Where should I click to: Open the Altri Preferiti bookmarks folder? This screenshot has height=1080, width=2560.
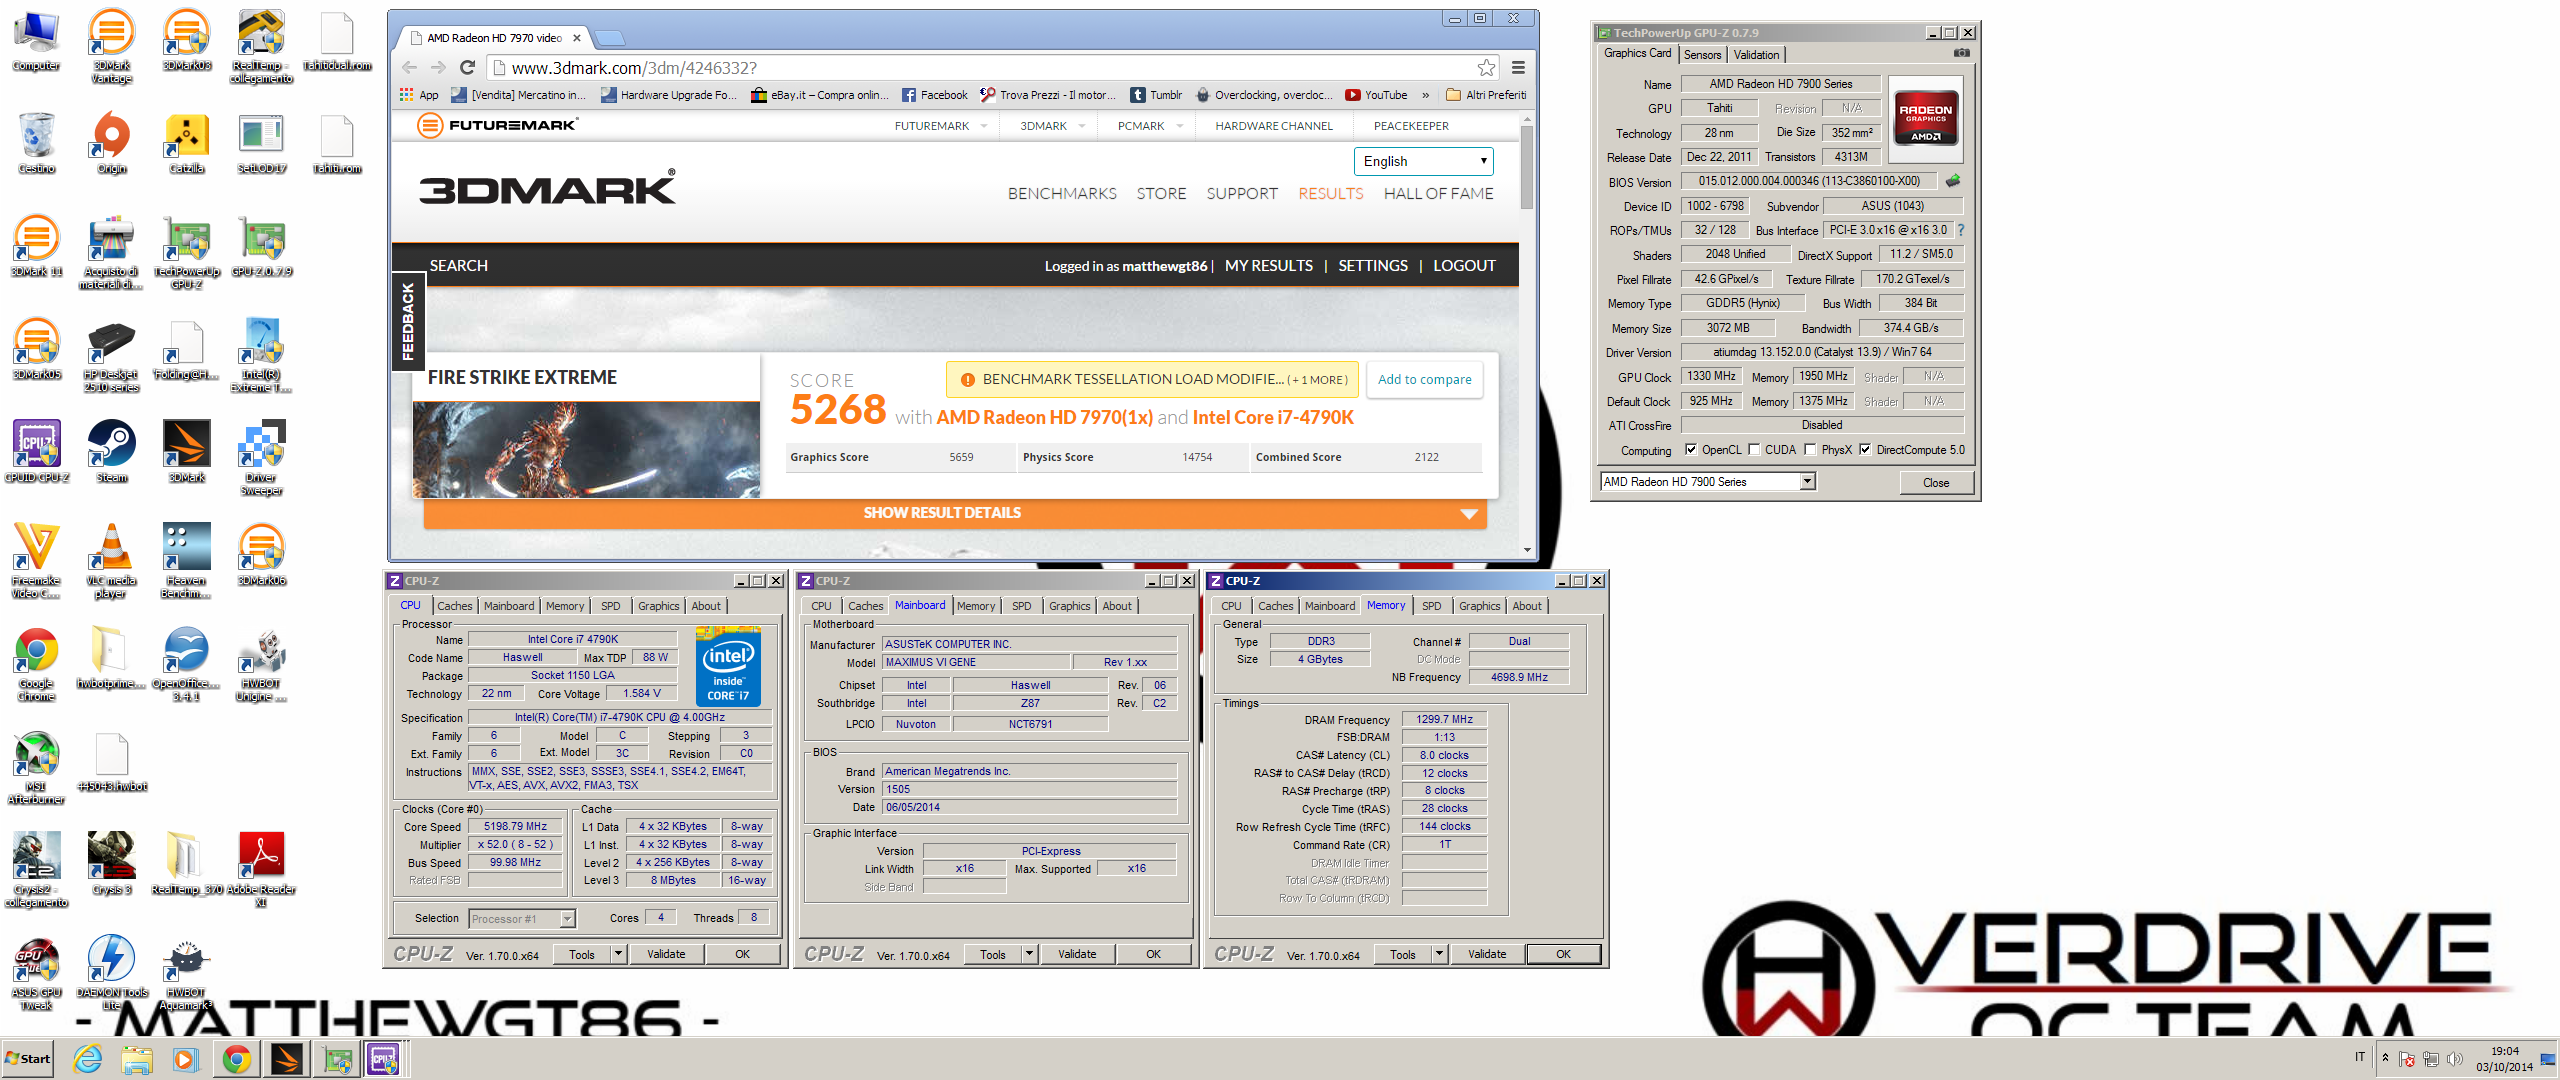click(1486, 95)
